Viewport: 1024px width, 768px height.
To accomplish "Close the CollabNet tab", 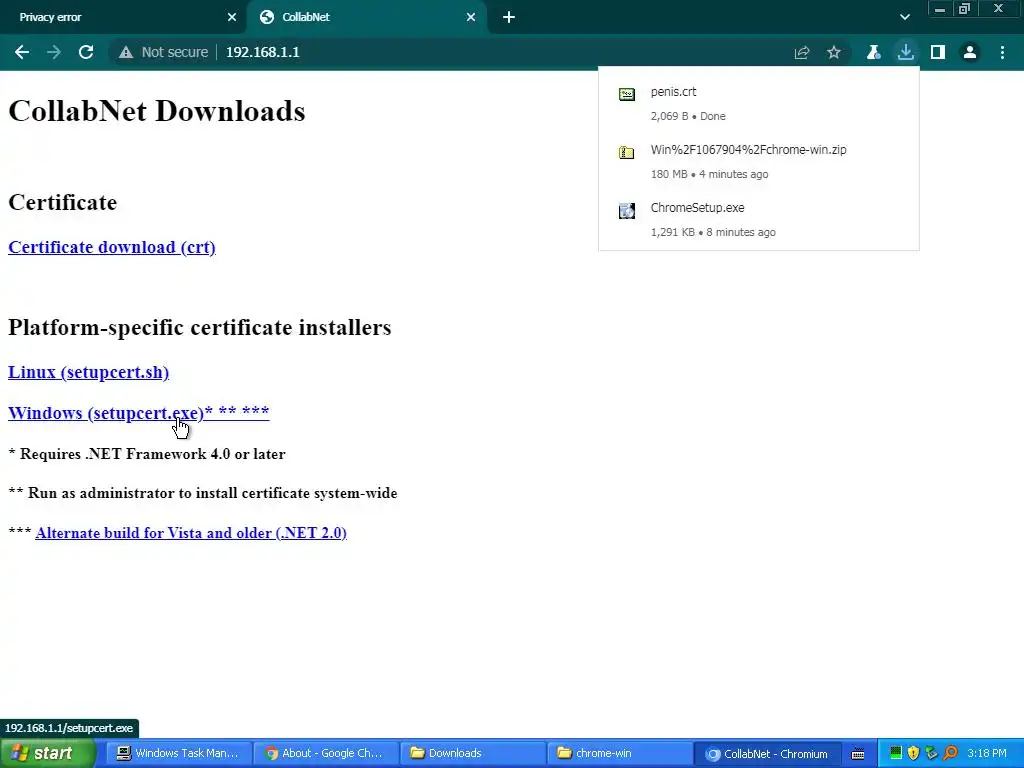I will 471,17.
